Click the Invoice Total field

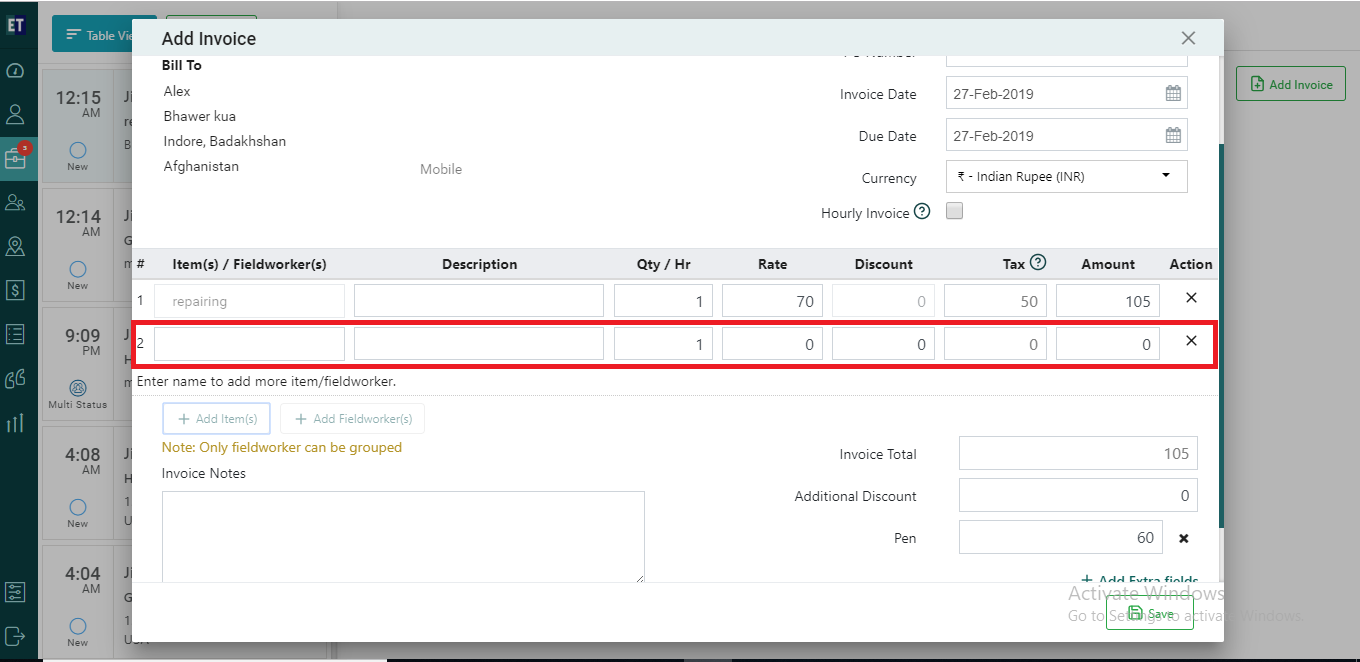[x=1078, y=453]
